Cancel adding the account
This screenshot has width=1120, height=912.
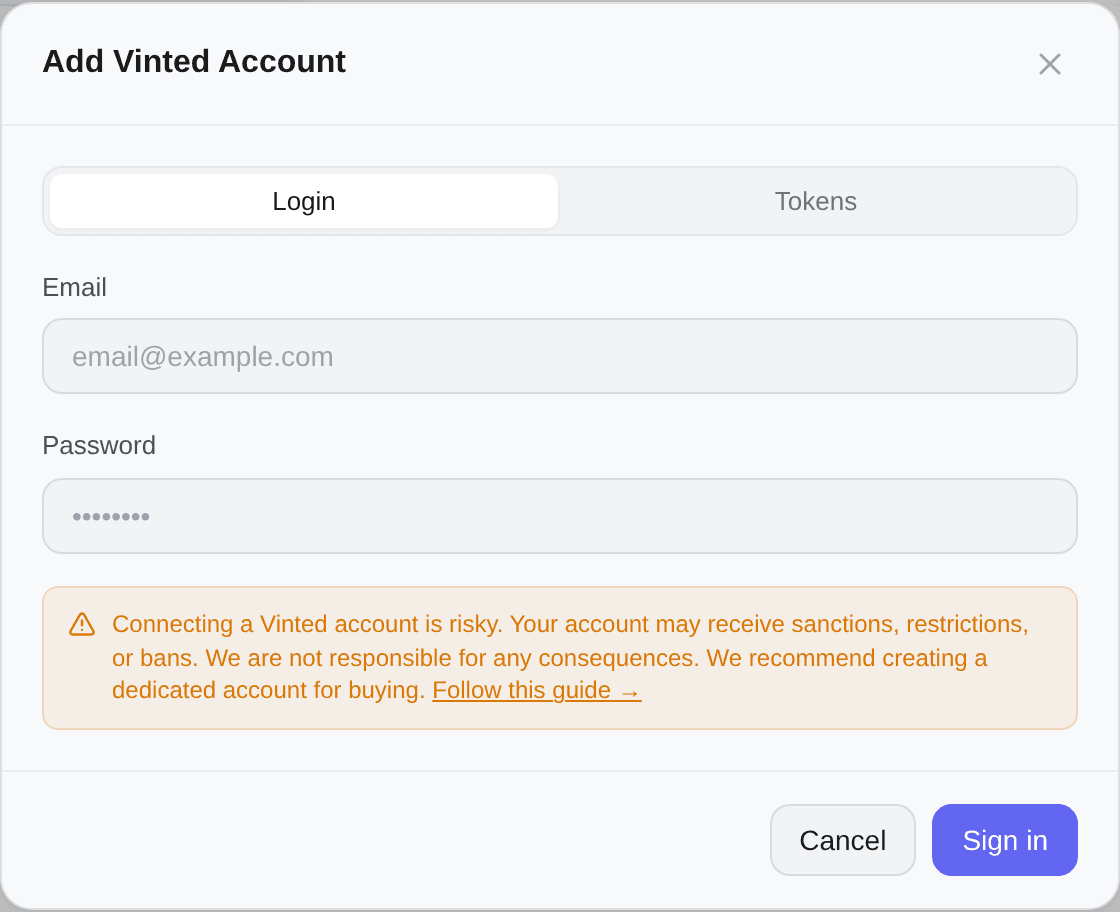(x=843, y=840)
